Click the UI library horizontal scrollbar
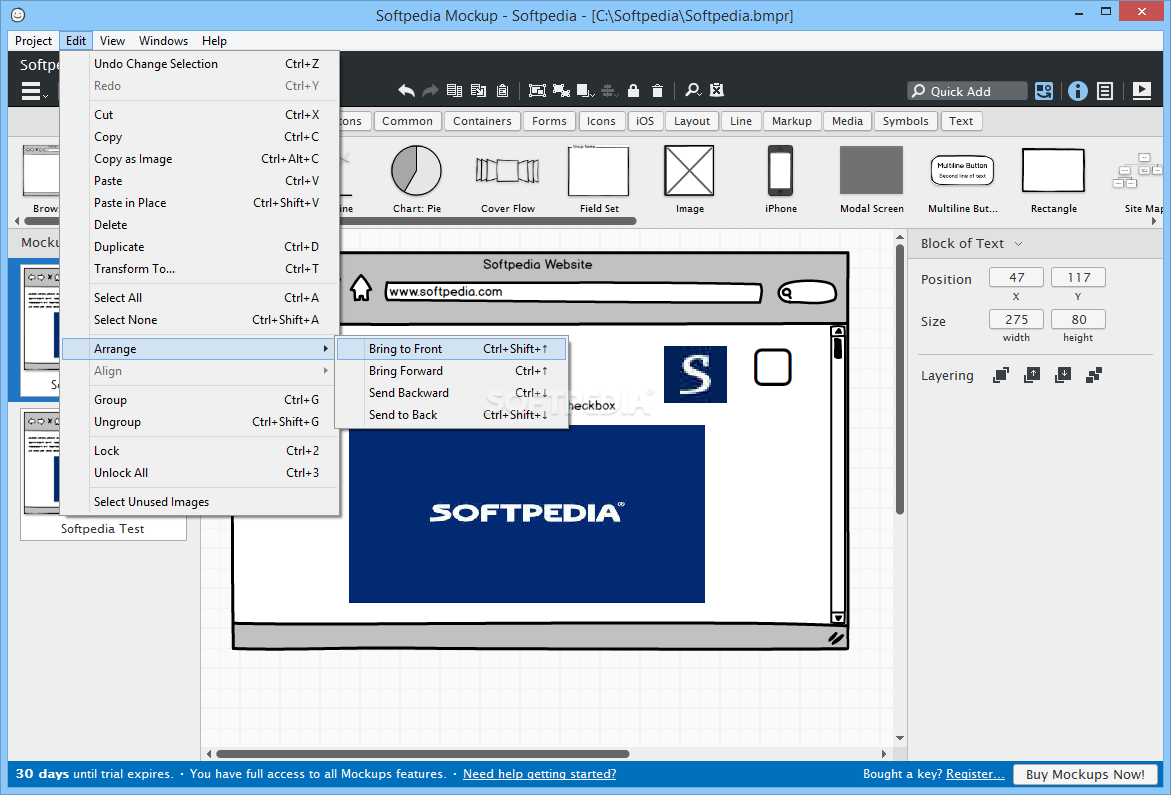 click(331, 221)
